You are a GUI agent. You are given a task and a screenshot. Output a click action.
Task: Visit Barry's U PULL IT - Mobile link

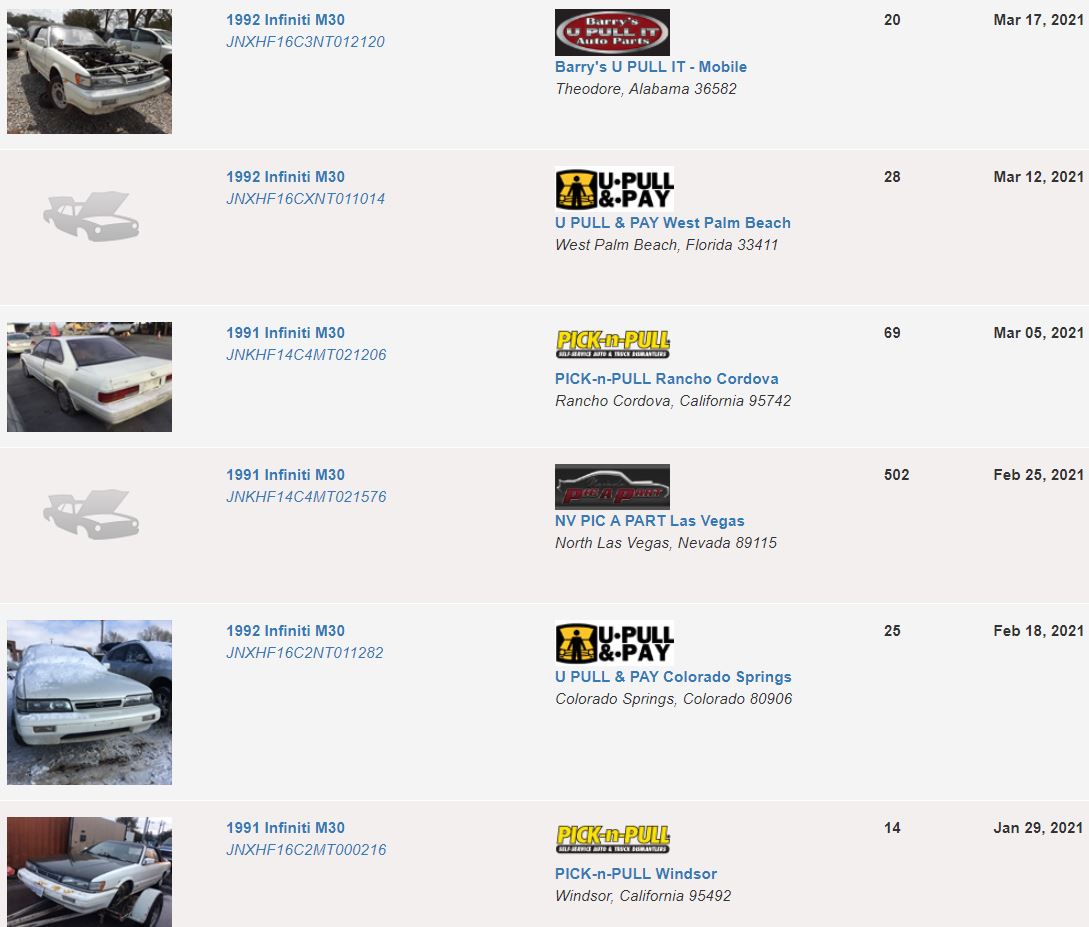(x=651, y=67)
